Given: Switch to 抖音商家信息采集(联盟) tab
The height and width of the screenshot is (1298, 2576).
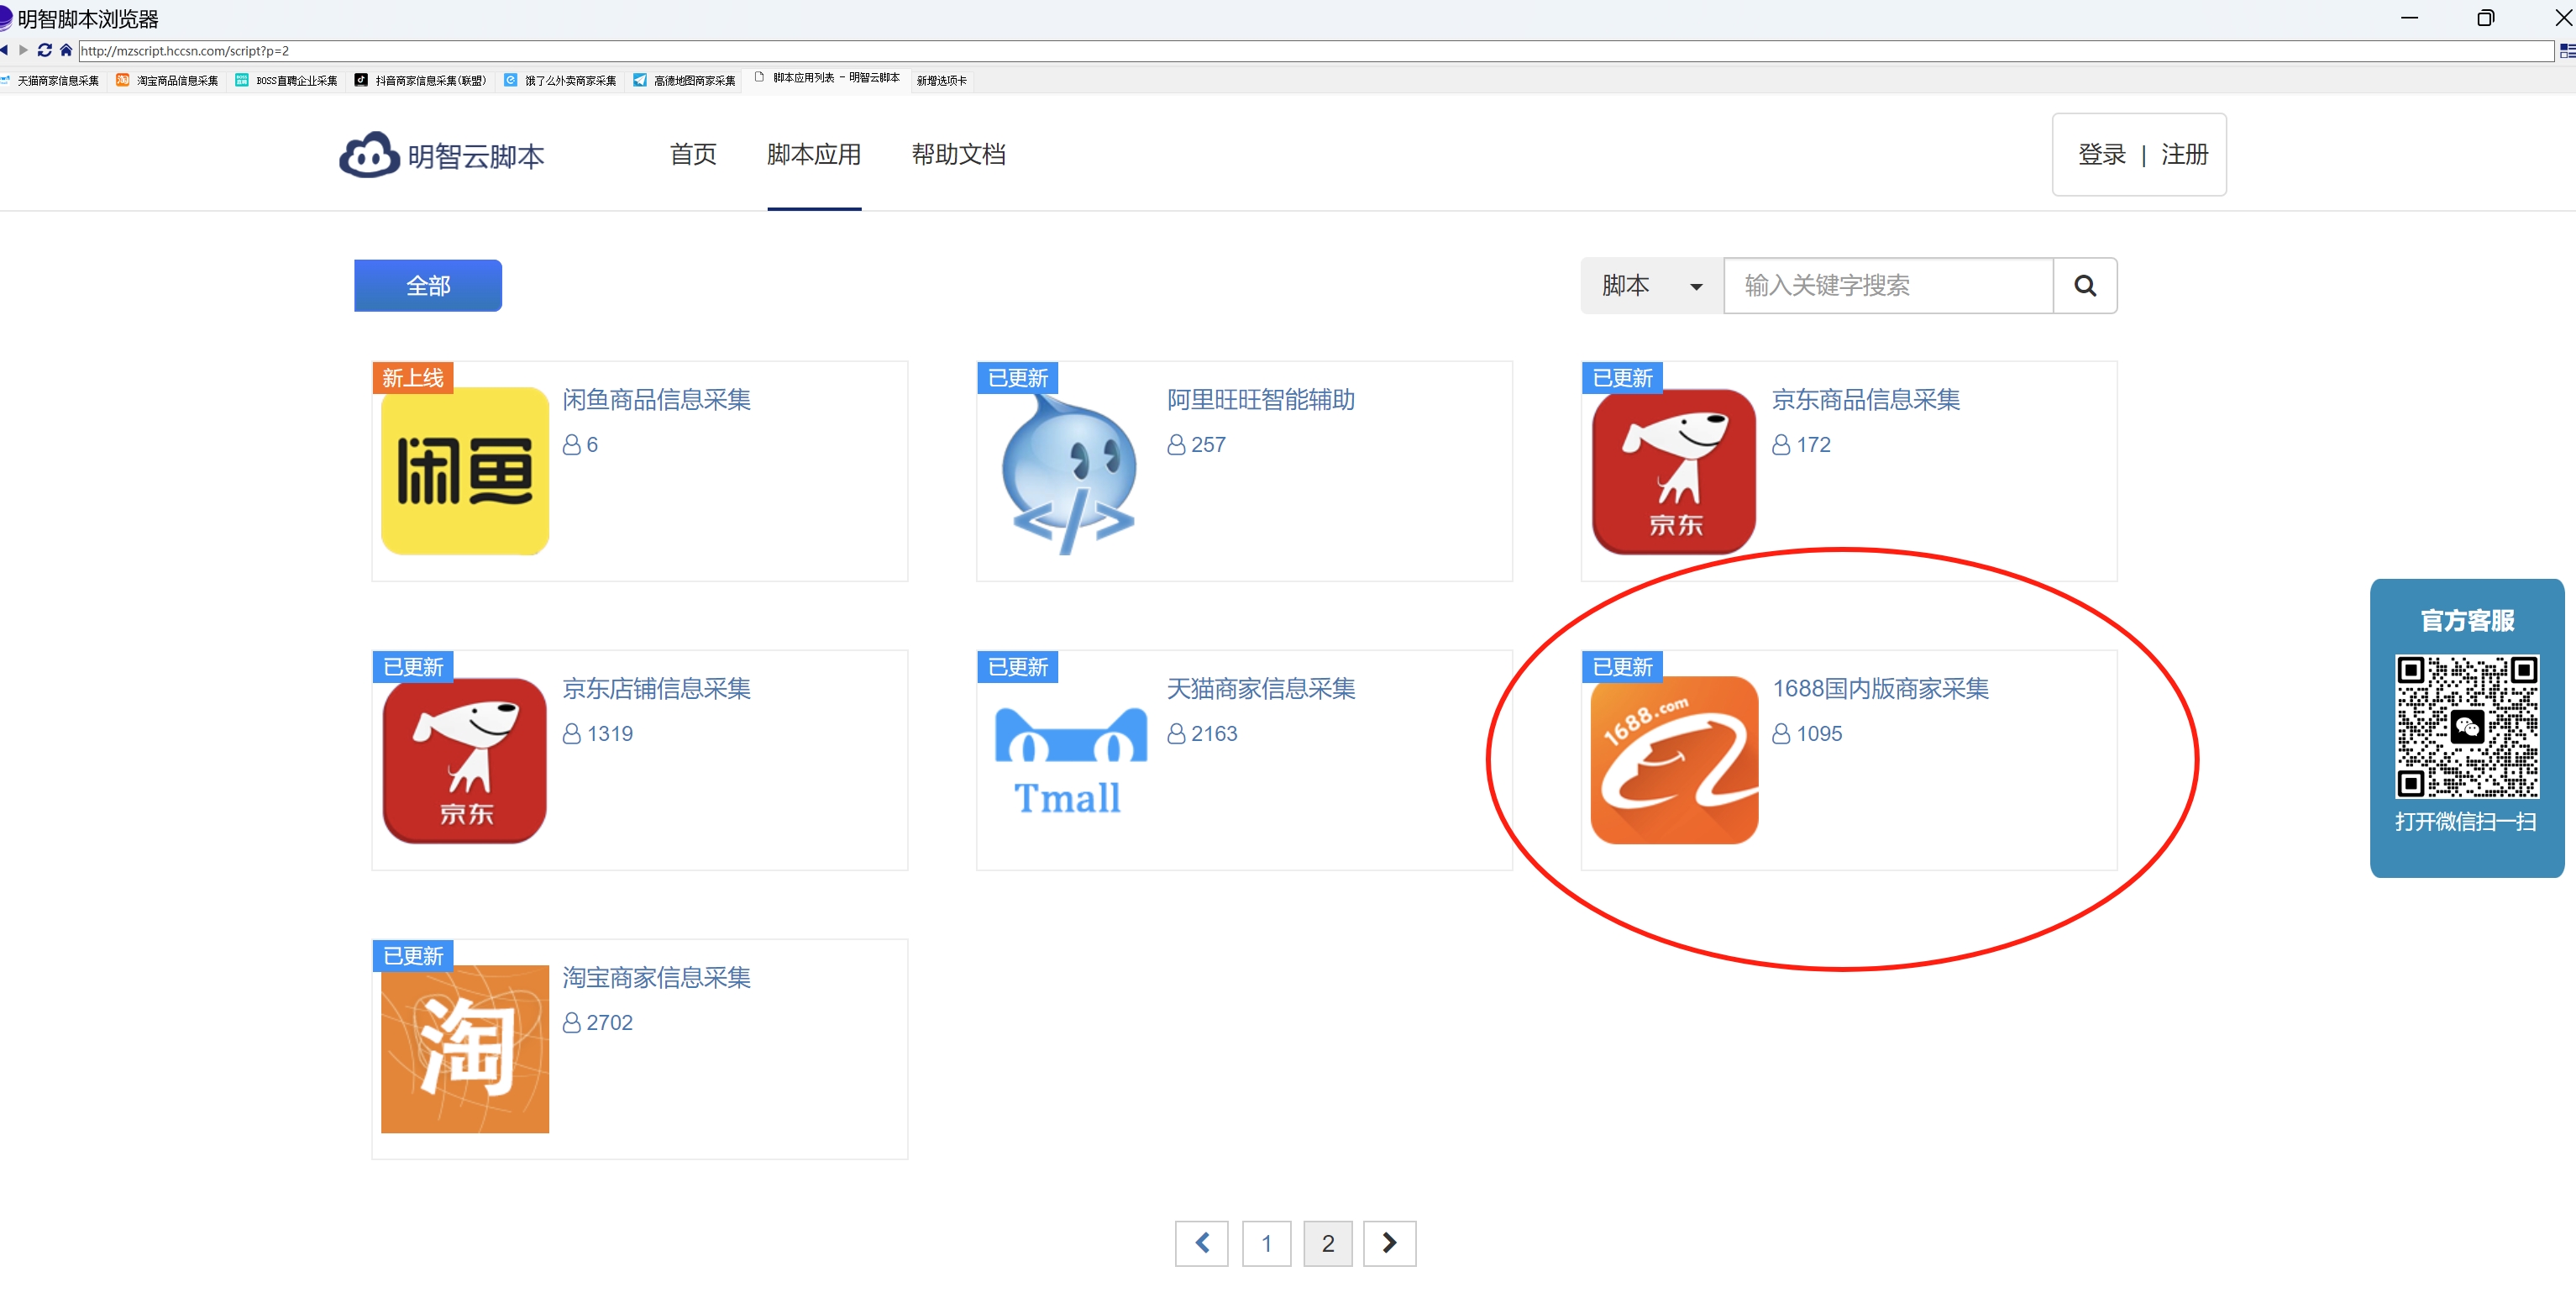Looking at the screenshot, I should [421, 80].
